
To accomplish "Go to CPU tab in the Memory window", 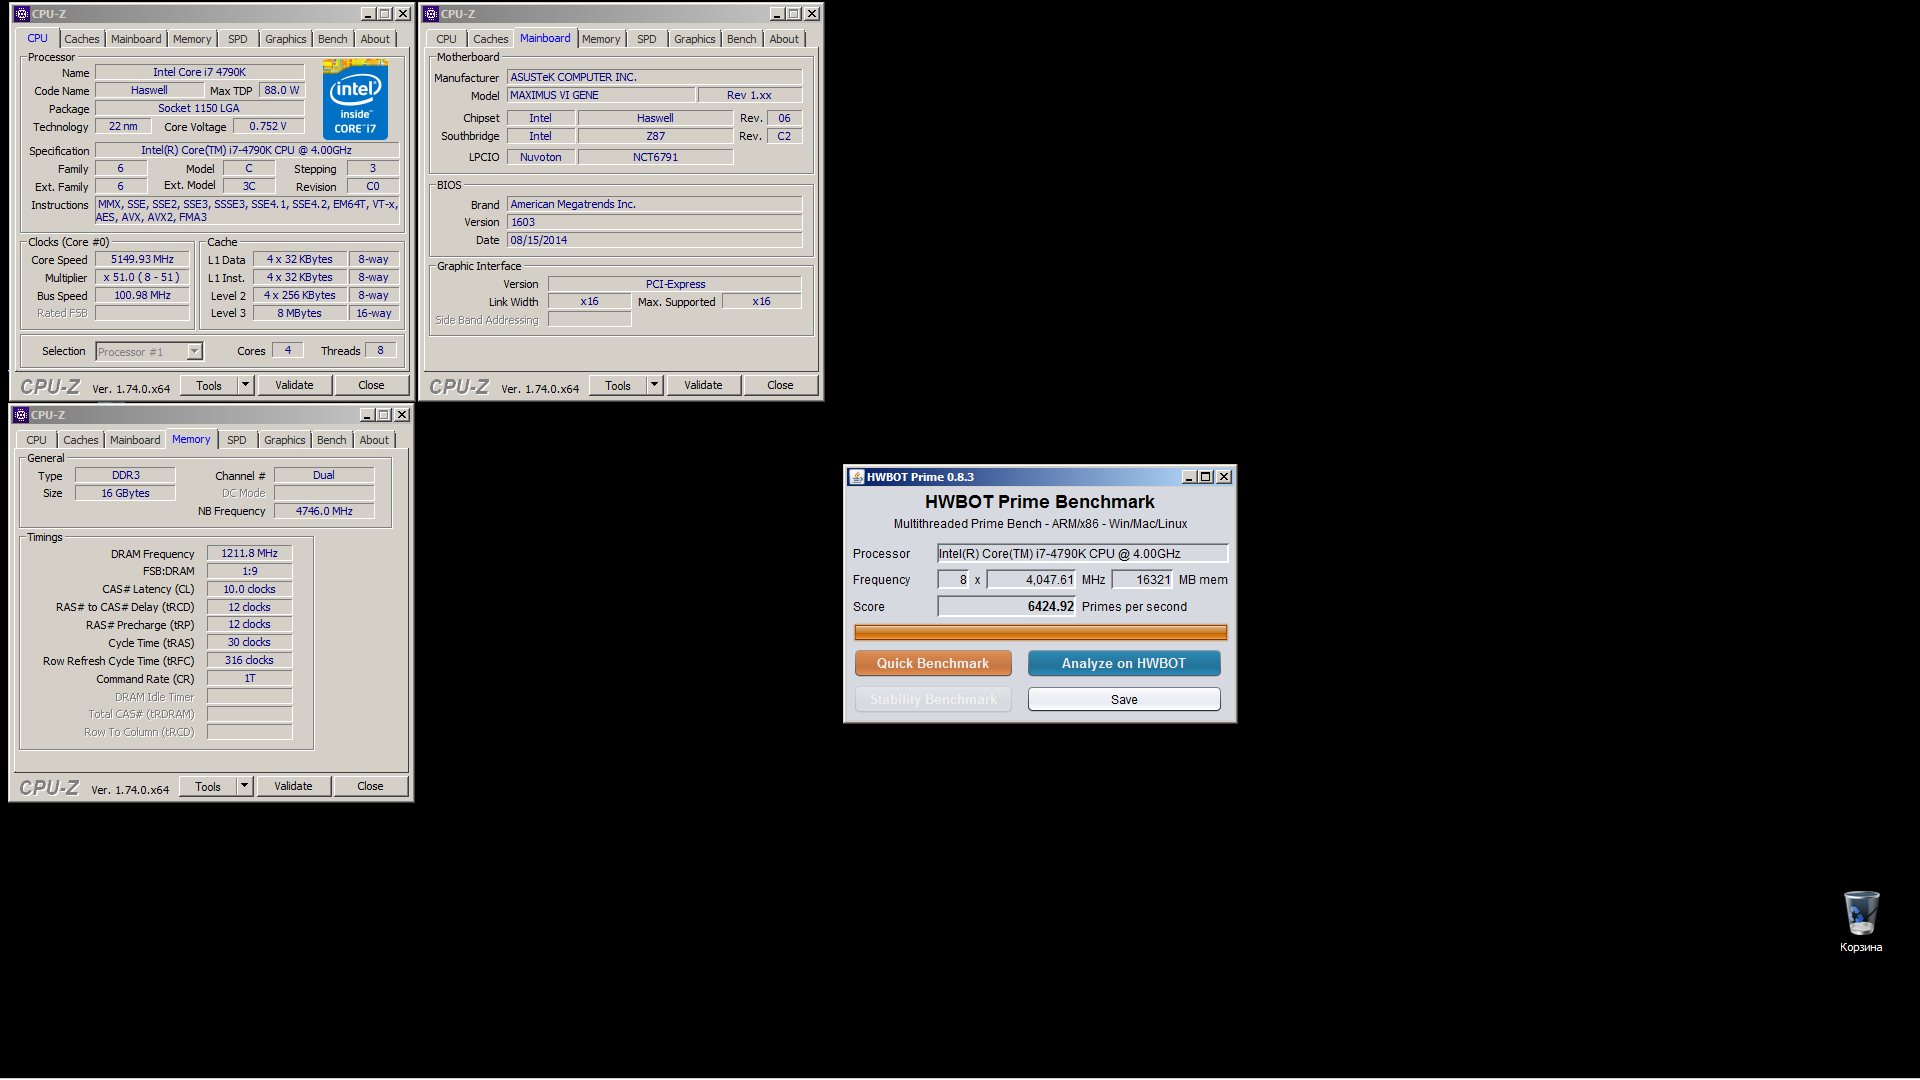I will [x=36, y=440].
